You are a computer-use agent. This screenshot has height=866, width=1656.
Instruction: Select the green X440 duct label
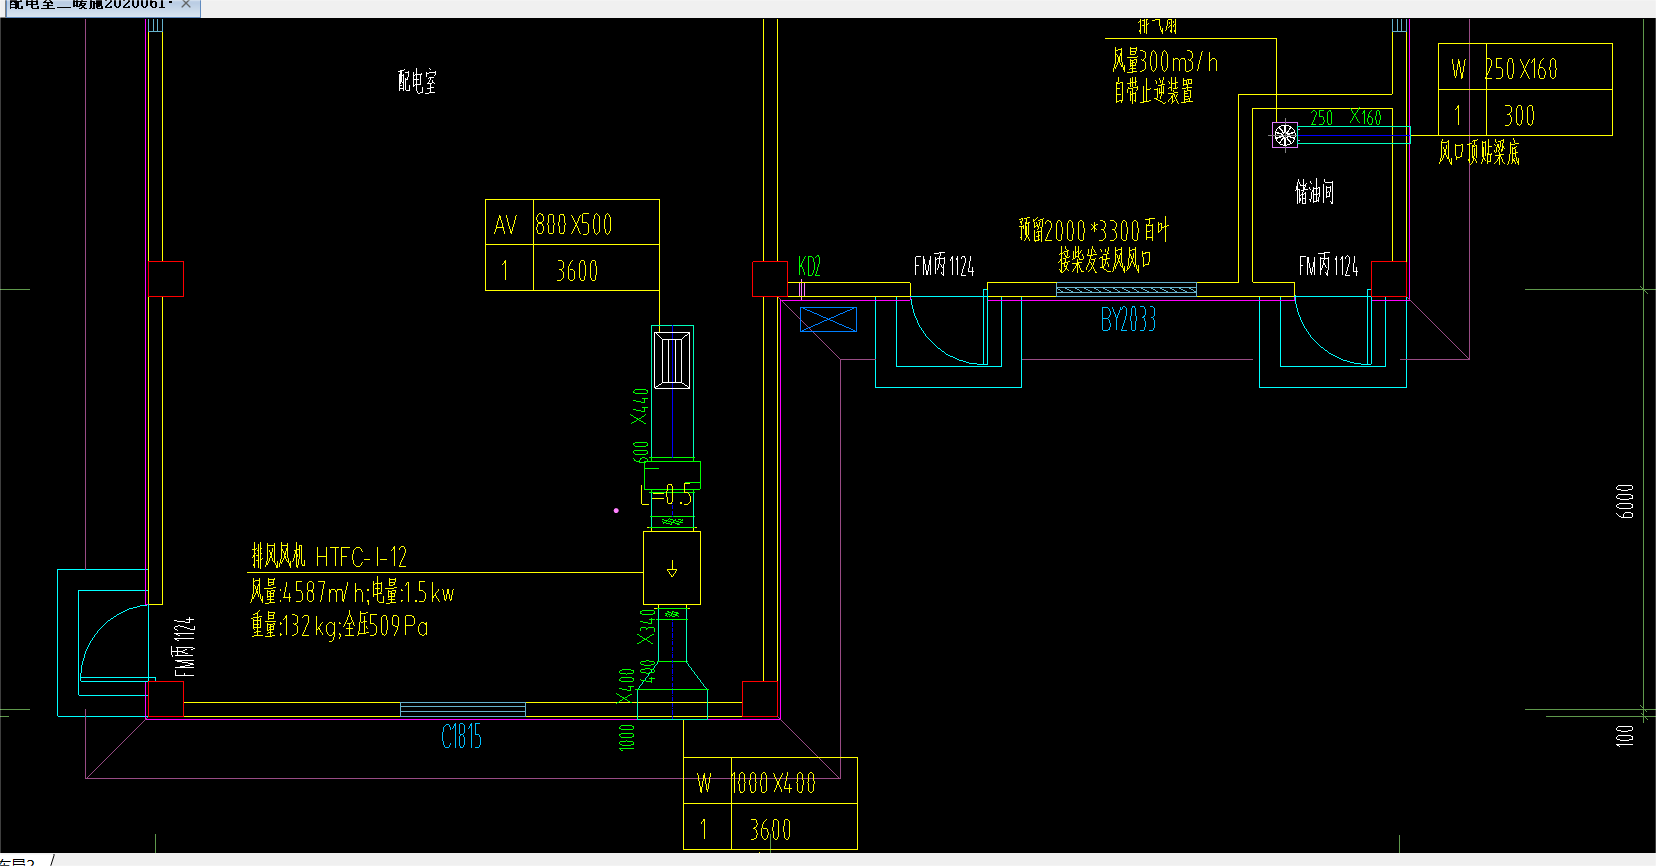(640, 407)
